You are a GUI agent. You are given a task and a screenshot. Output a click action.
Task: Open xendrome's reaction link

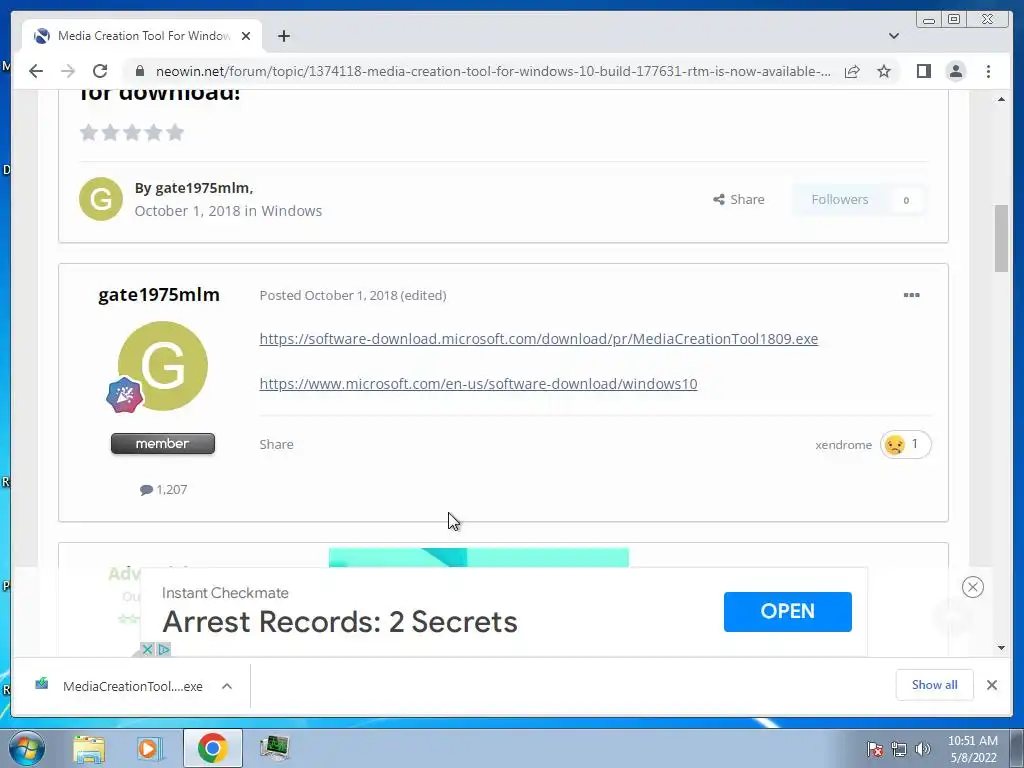843,445
